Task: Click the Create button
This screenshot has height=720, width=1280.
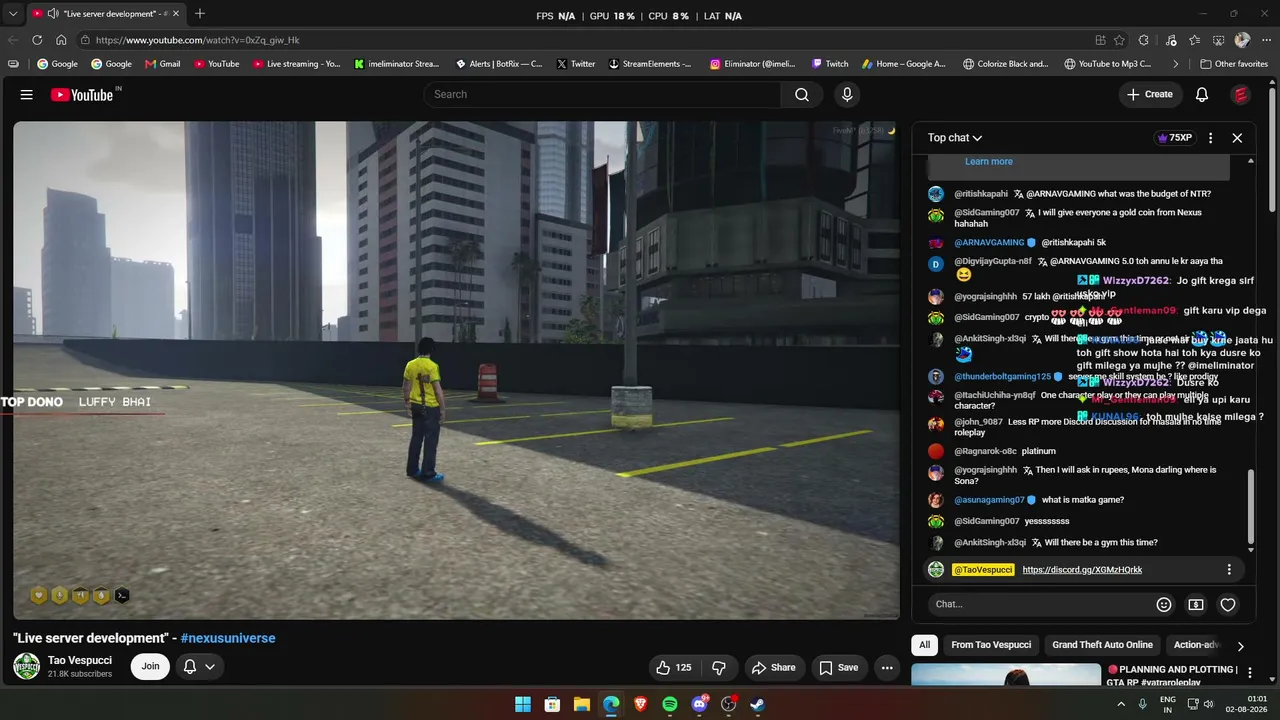Action: (x=1150, y=95)
